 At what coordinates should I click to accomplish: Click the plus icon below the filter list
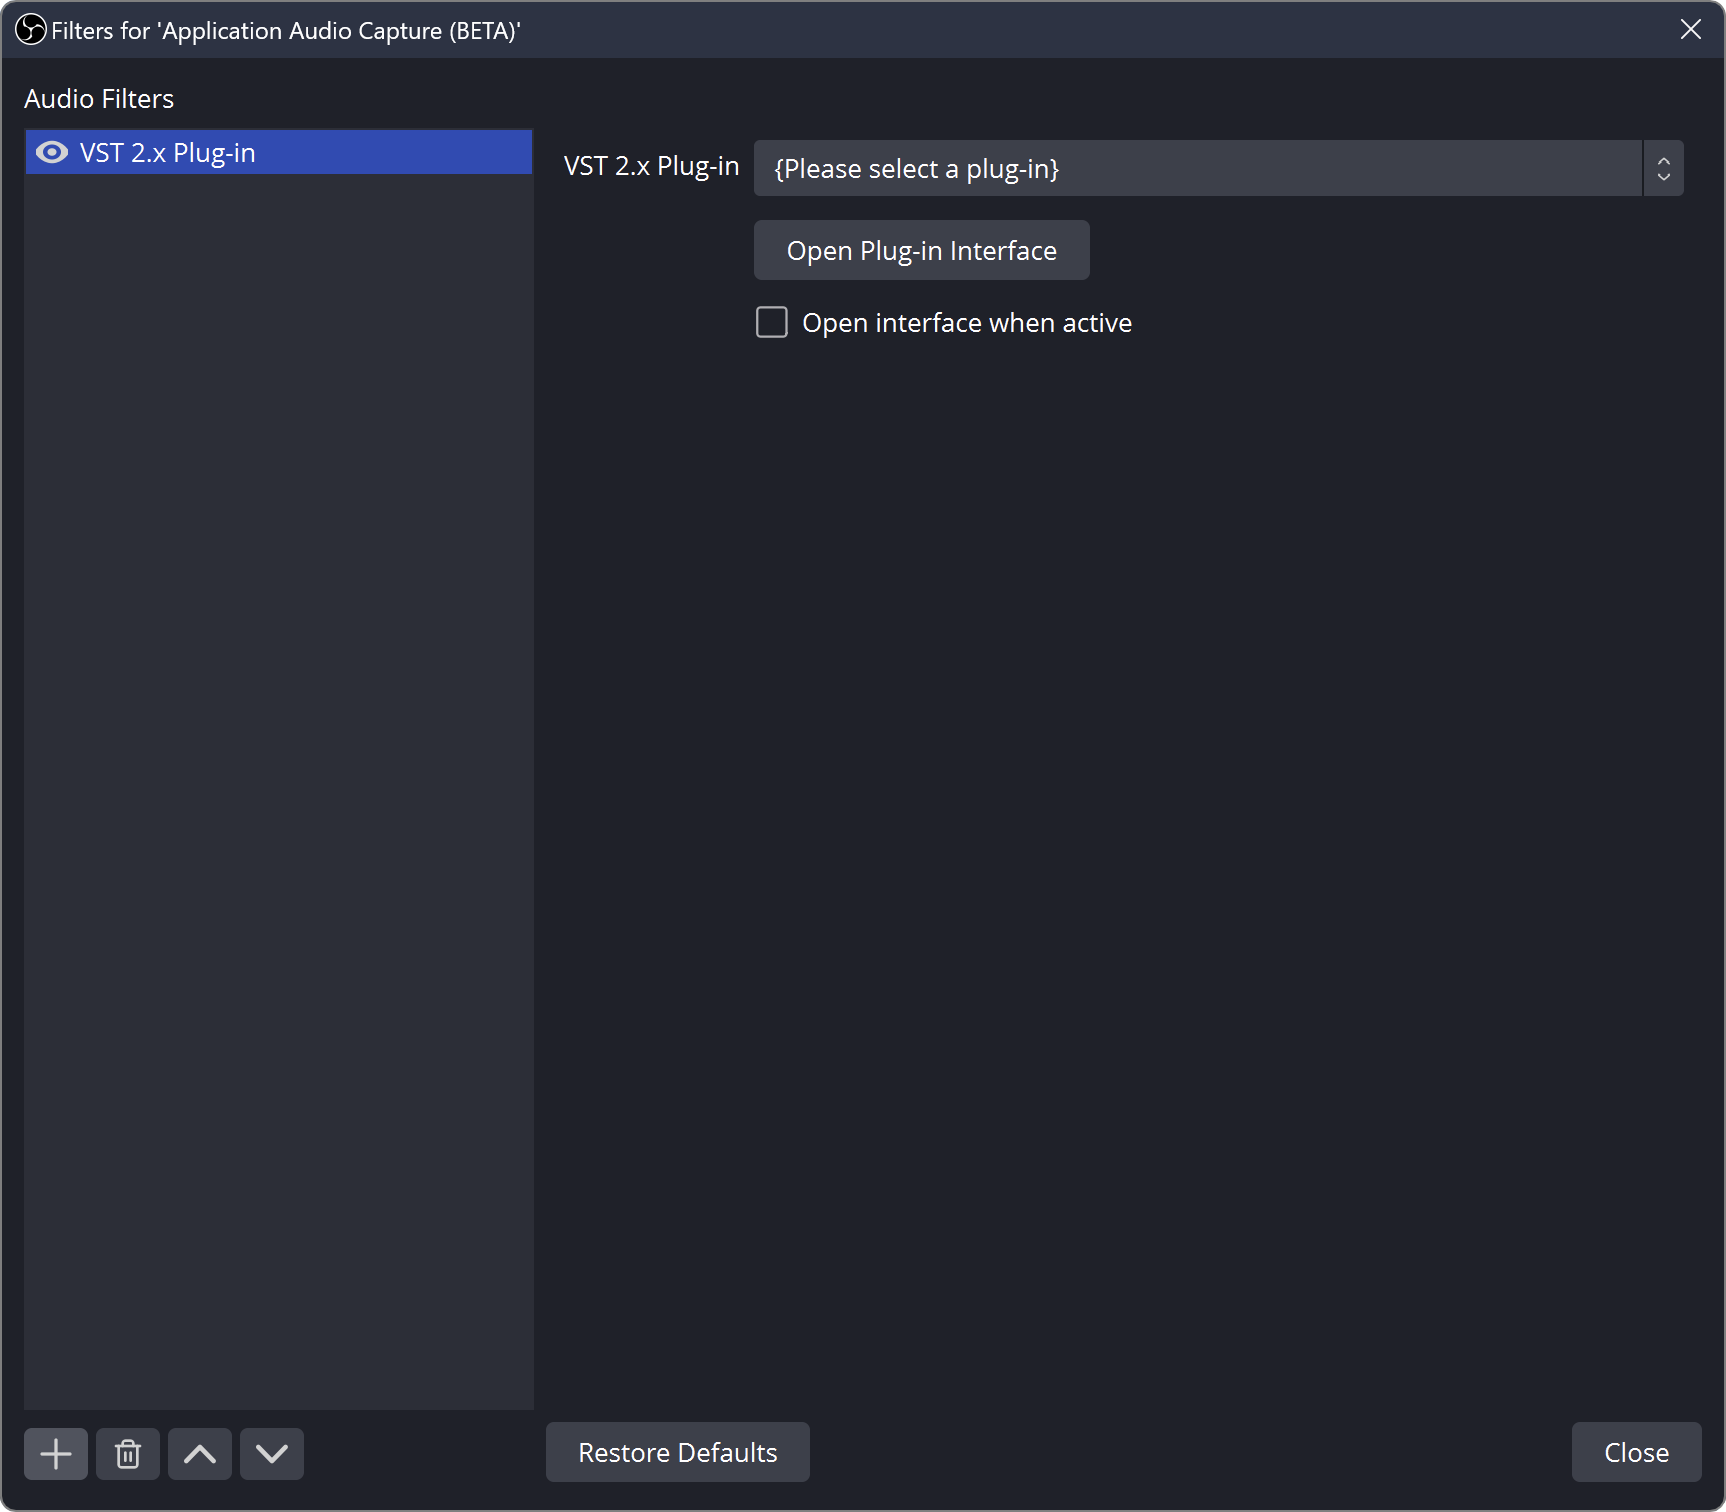pos(55,1453)
